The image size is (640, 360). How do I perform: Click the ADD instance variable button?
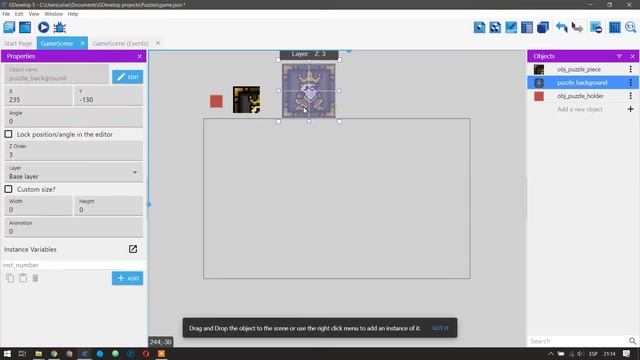tap(128, 278)
